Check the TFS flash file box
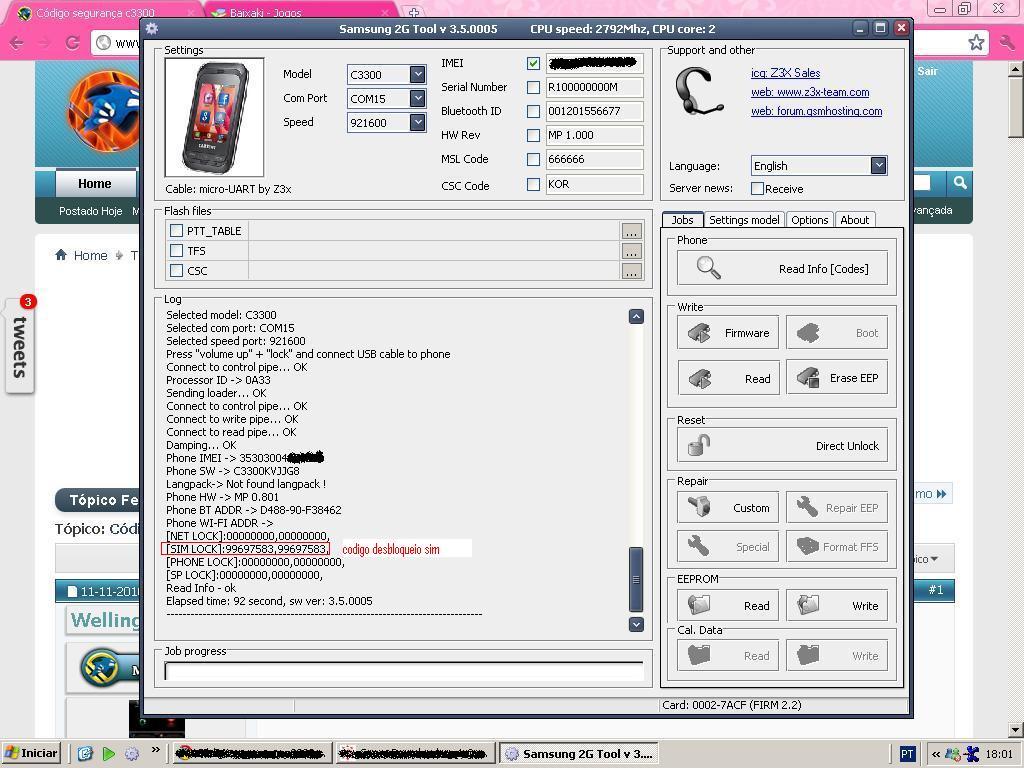This screenshot has height=778, width=1024. click(176, 250)
